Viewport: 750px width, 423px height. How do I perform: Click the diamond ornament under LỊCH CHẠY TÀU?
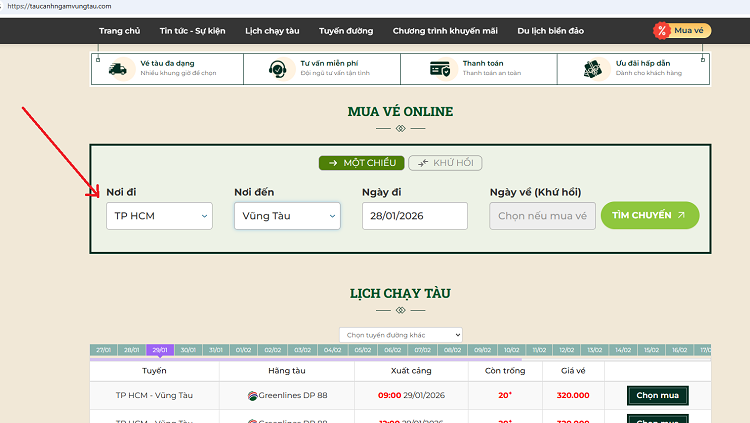(x=400, y=310)
